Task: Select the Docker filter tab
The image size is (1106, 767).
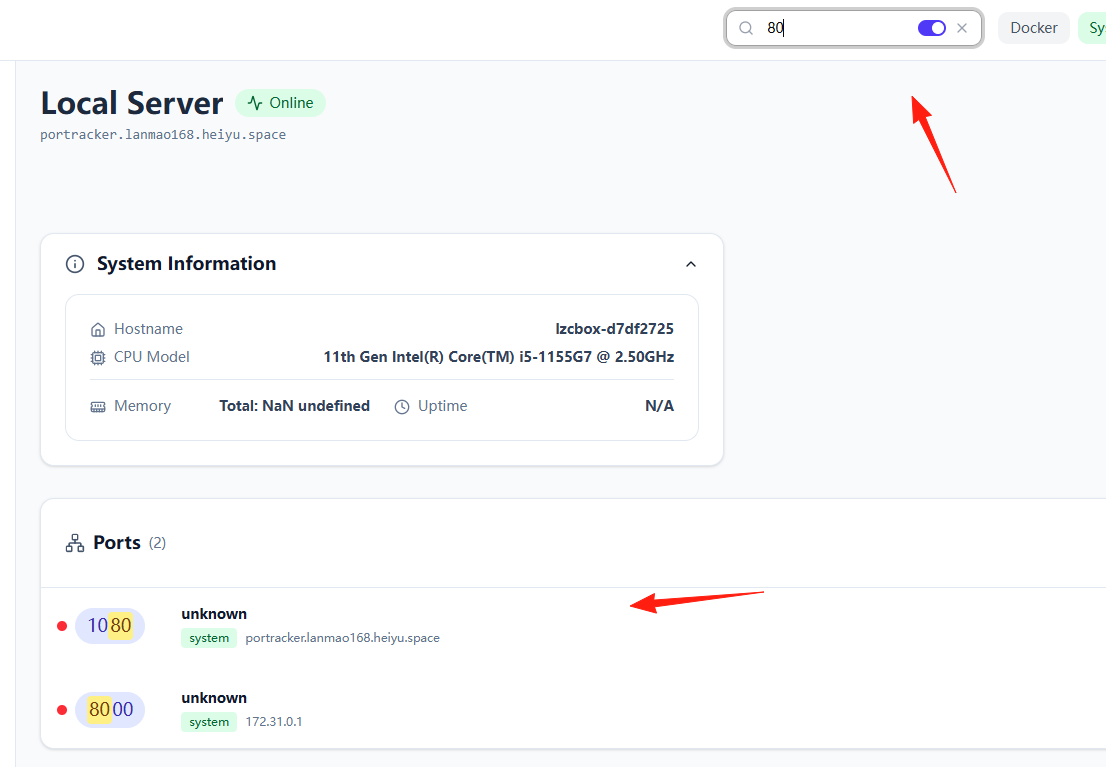Action: click(x=1033, y=28)
